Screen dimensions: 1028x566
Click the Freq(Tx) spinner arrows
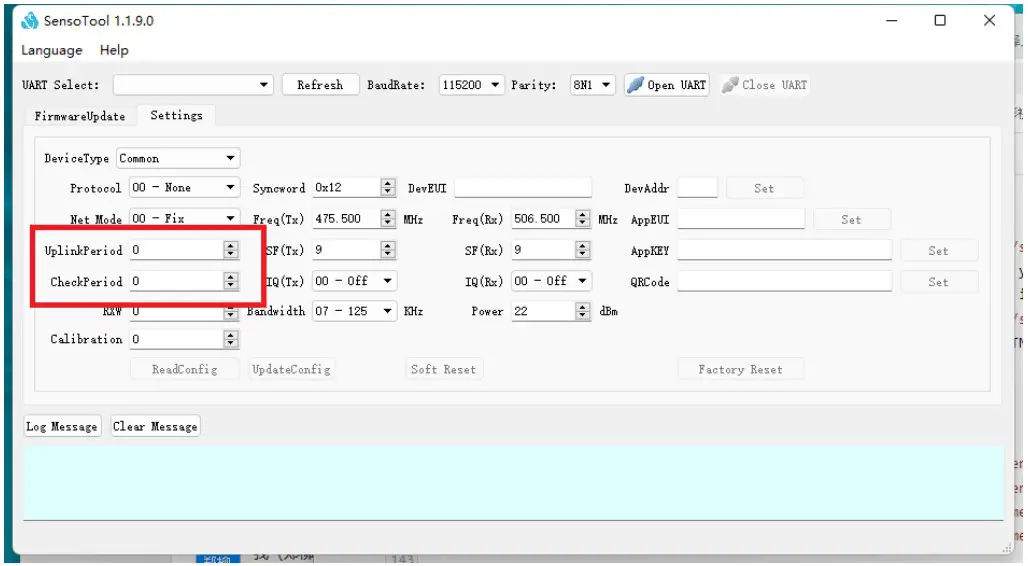click(388, 218)
